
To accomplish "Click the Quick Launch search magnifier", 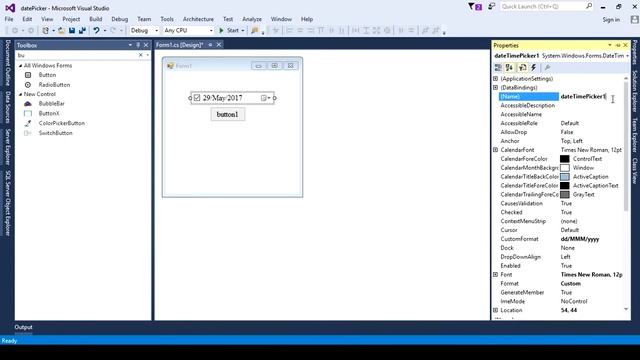I will (x=589, y=6).
